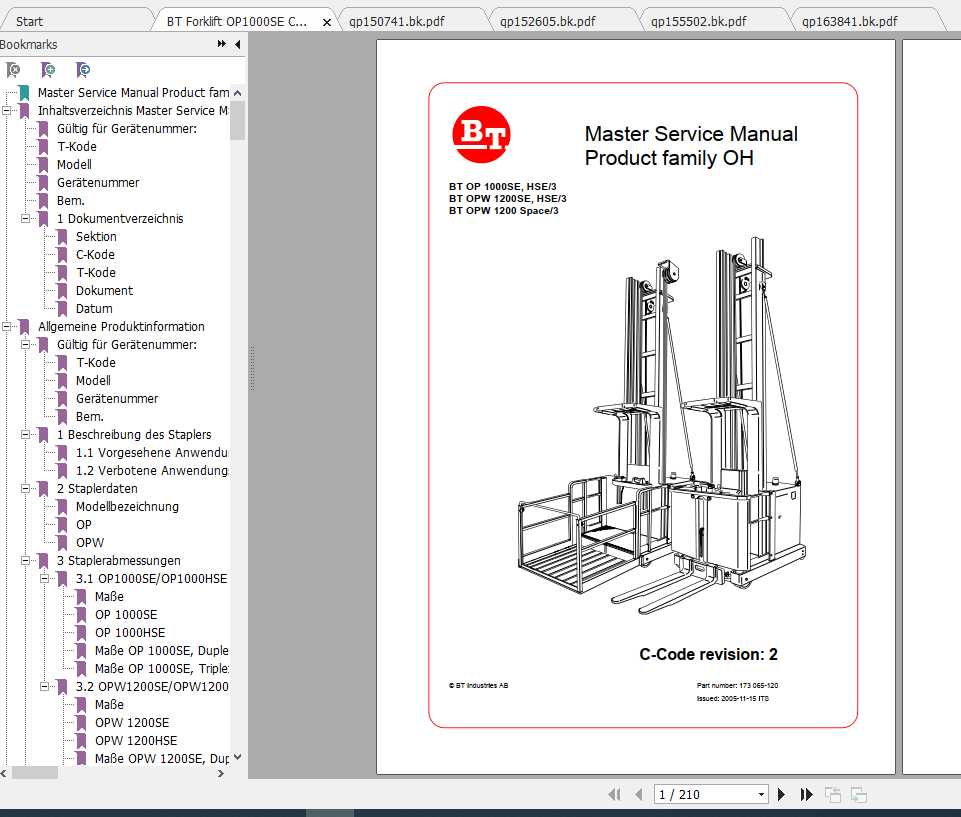961x817 pixels.
Task: Click the add new bookmark icon
Action: point(47,70)
